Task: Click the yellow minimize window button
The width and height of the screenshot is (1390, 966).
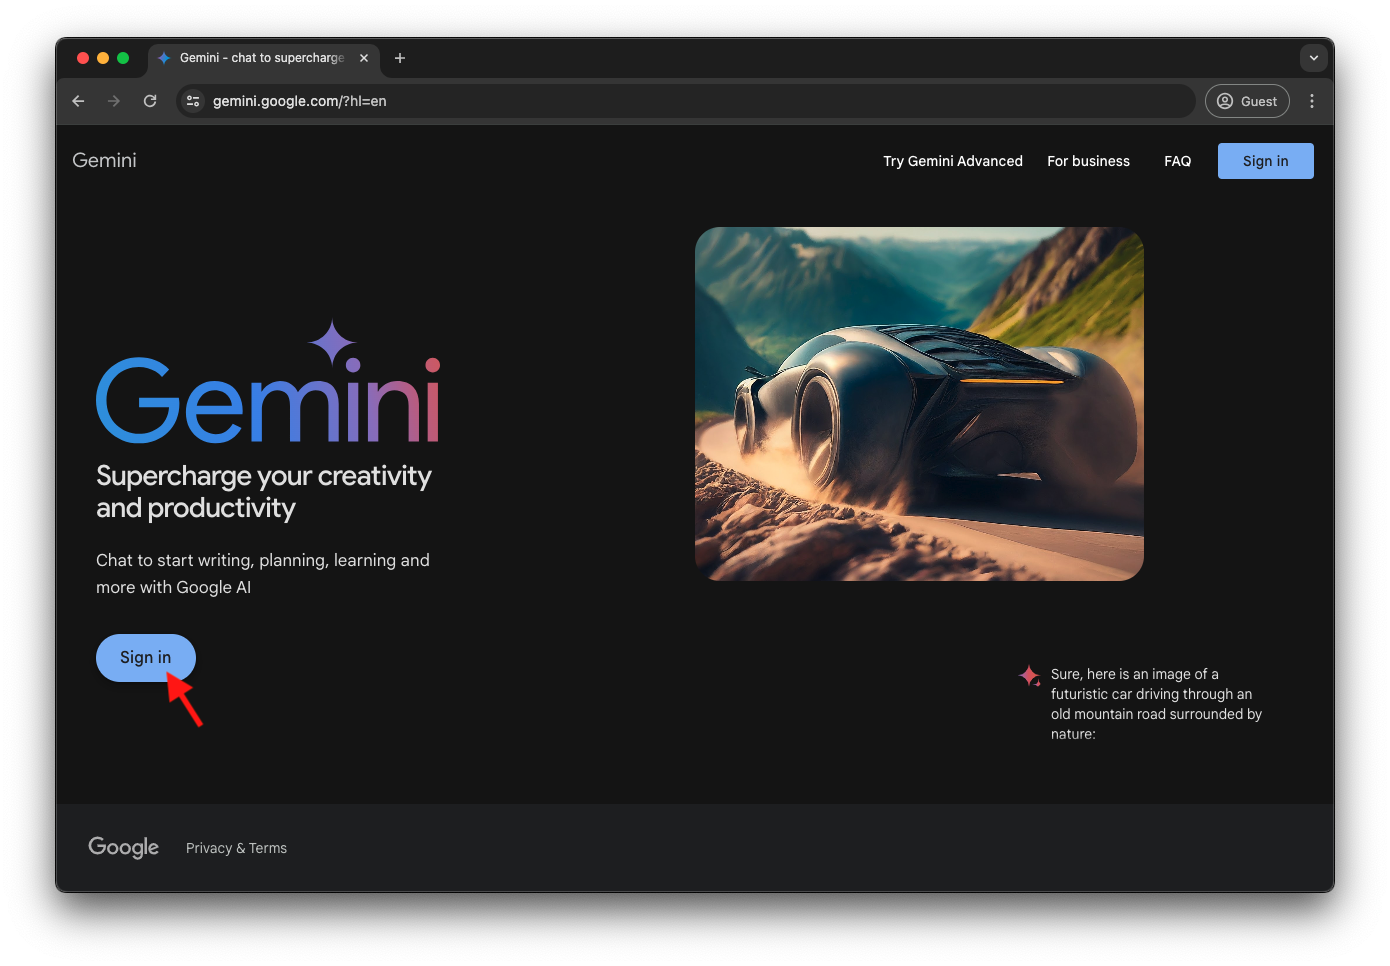Action: pos(103,58)
